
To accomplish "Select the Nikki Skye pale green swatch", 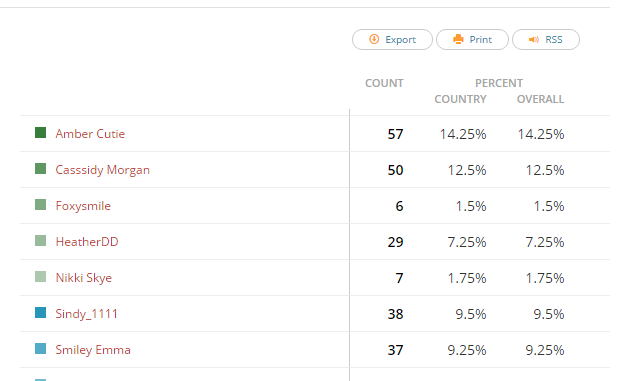I will [x=40, y=276].
